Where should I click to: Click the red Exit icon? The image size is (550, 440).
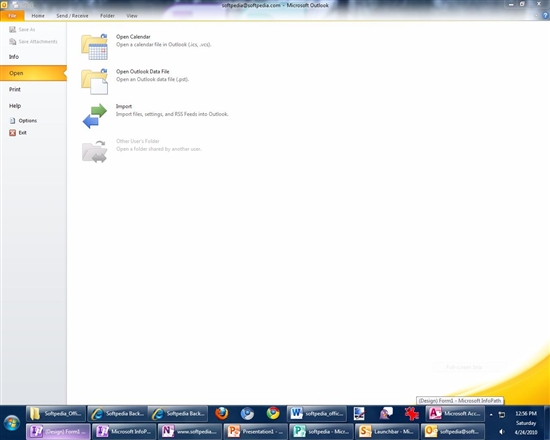13,133
